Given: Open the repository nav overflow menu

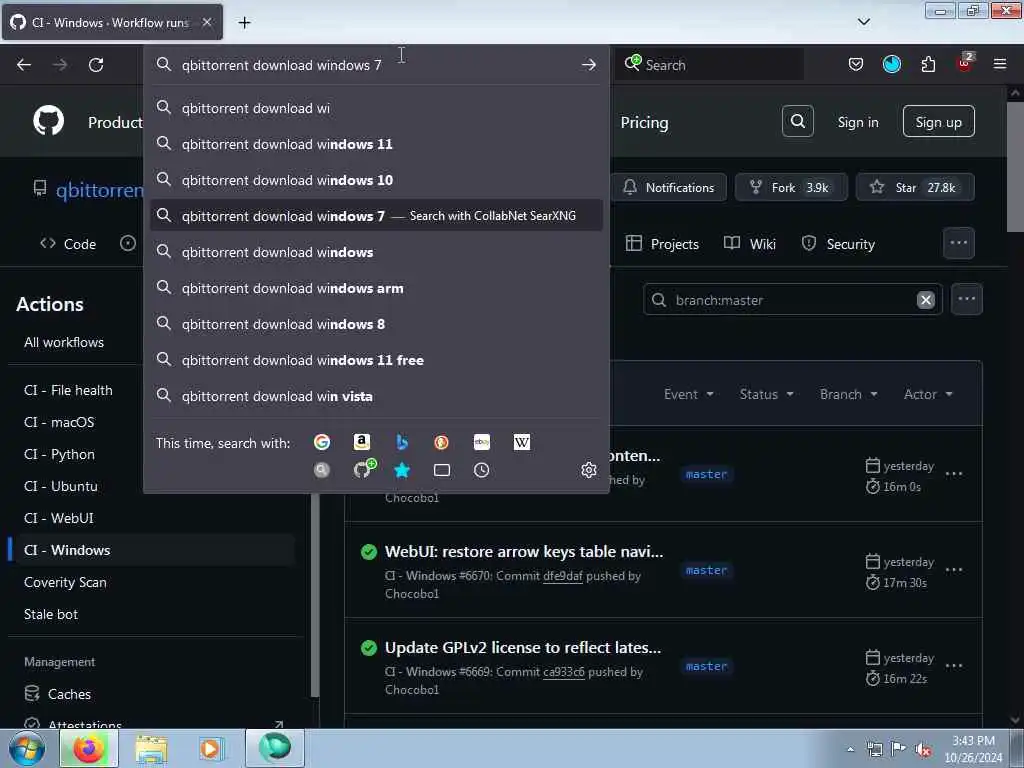Looking at the screenshot, I should click(x=959, y=243).
